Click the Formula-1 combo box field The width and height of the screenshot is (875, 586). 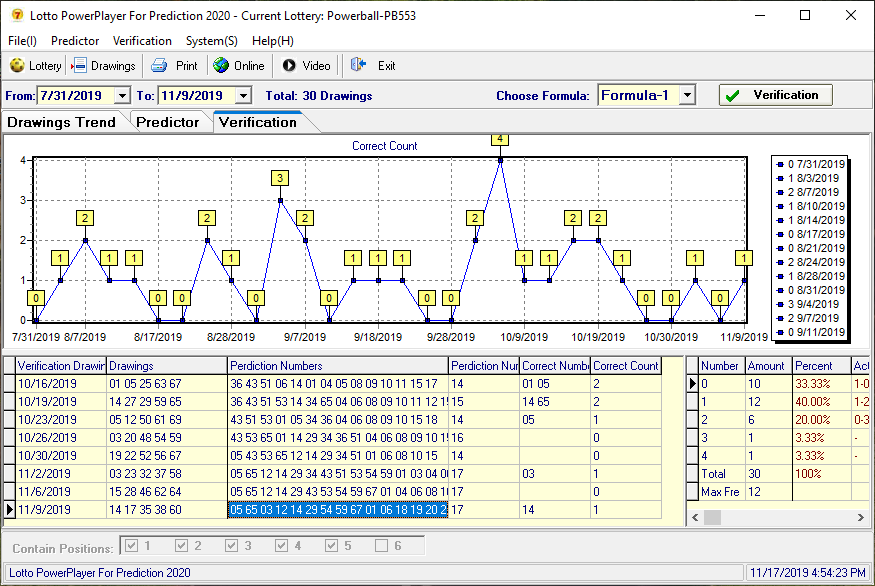[639, 95]
